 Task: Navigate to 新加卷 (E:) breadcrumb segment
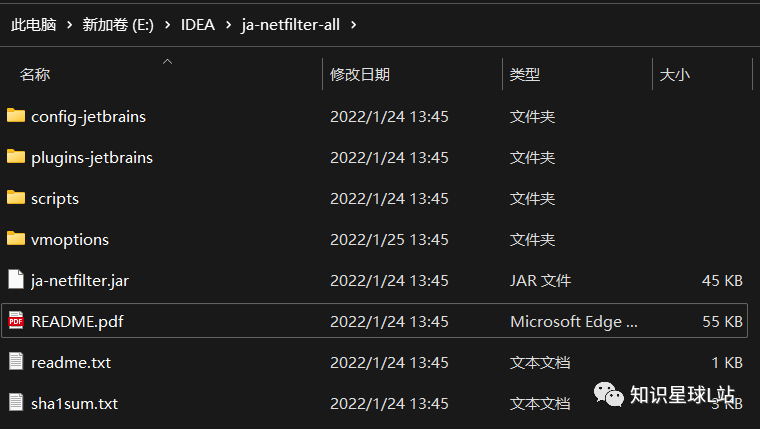click(118, 25)
